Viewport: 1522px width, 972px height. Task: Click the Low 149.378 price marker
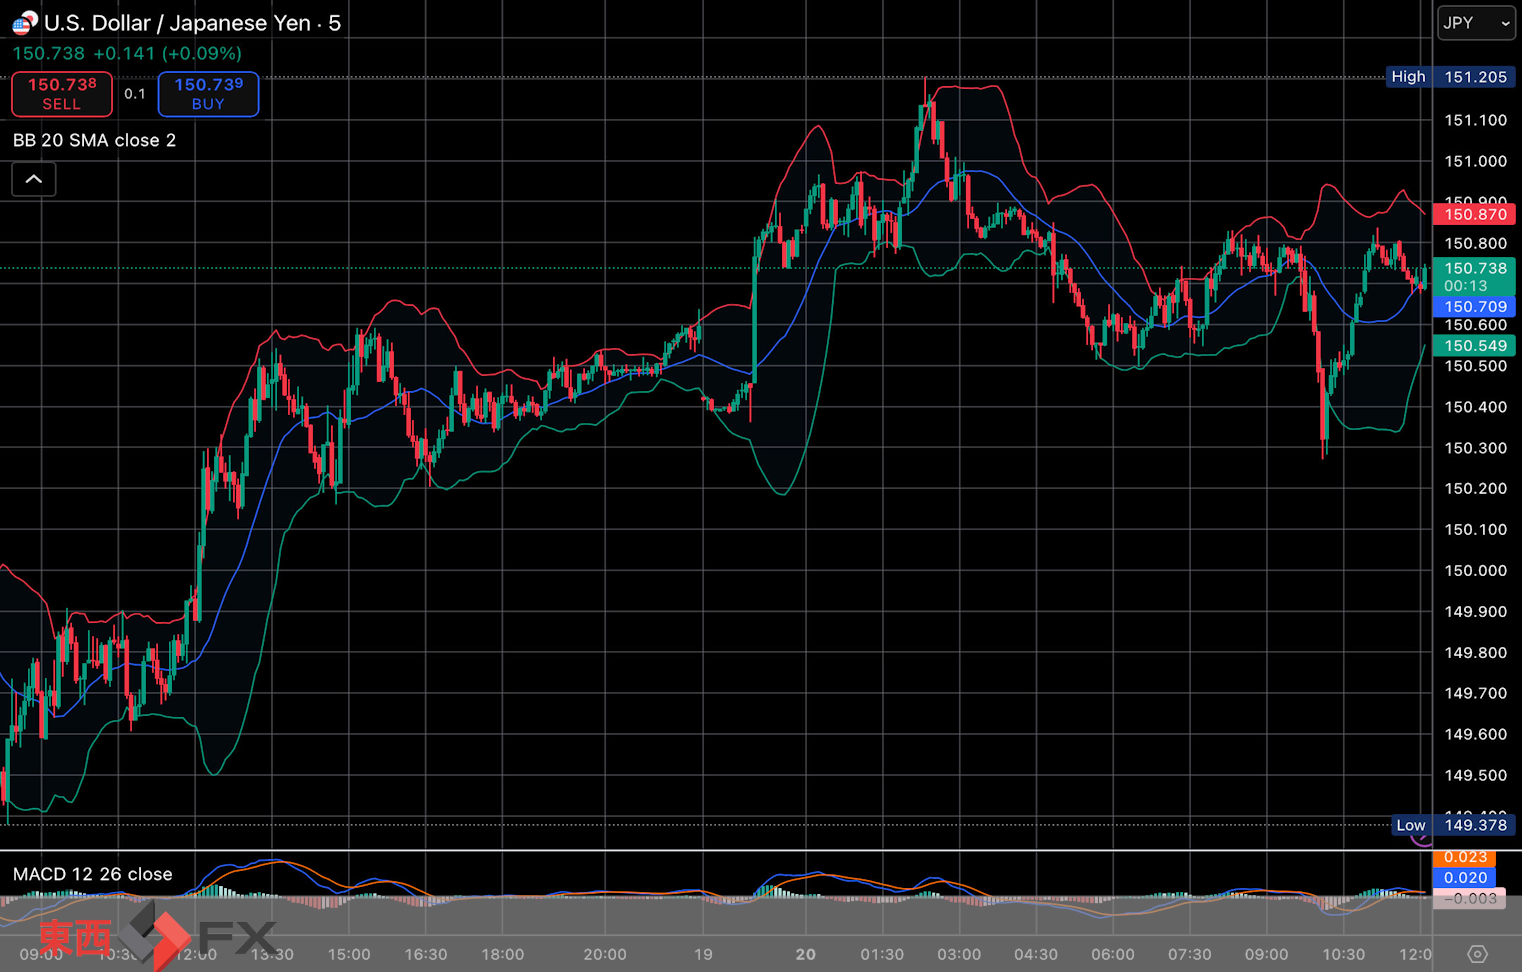click(1451, 825)
